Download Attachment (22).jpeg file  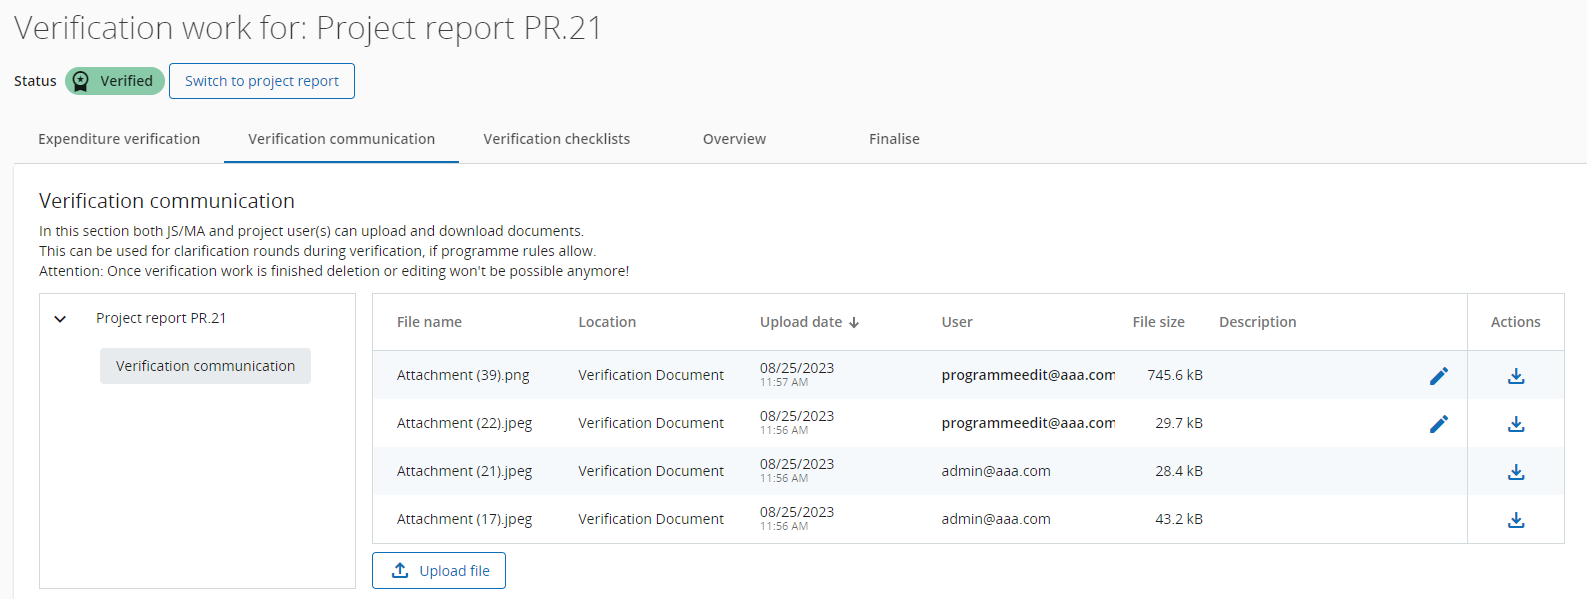(x=1515, y=424)
